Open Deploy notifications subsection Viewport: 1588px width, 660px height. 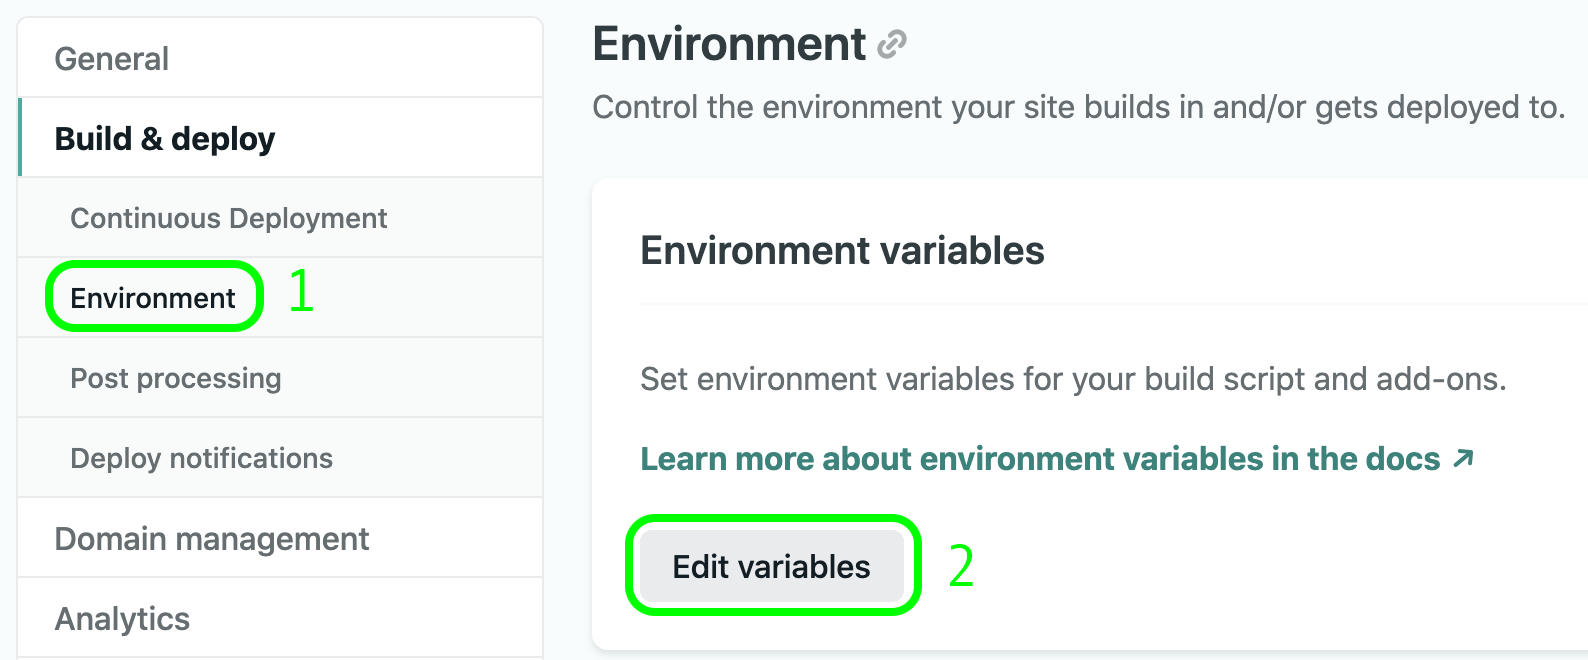(x=280, y=458)
